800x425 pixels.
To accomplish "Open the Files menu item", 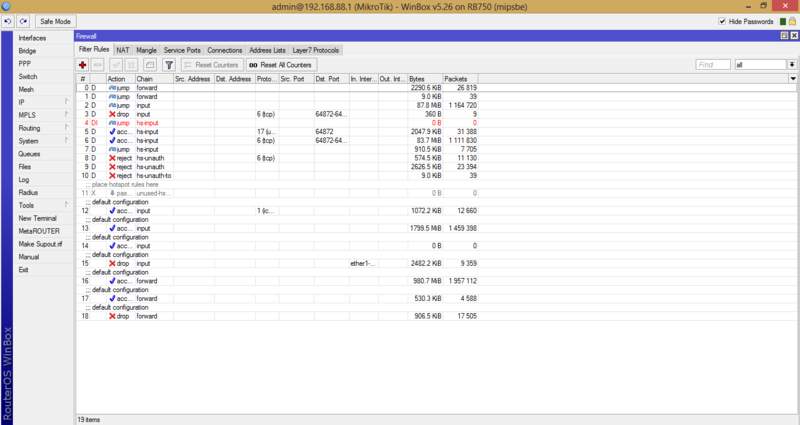I will [24, 166].
